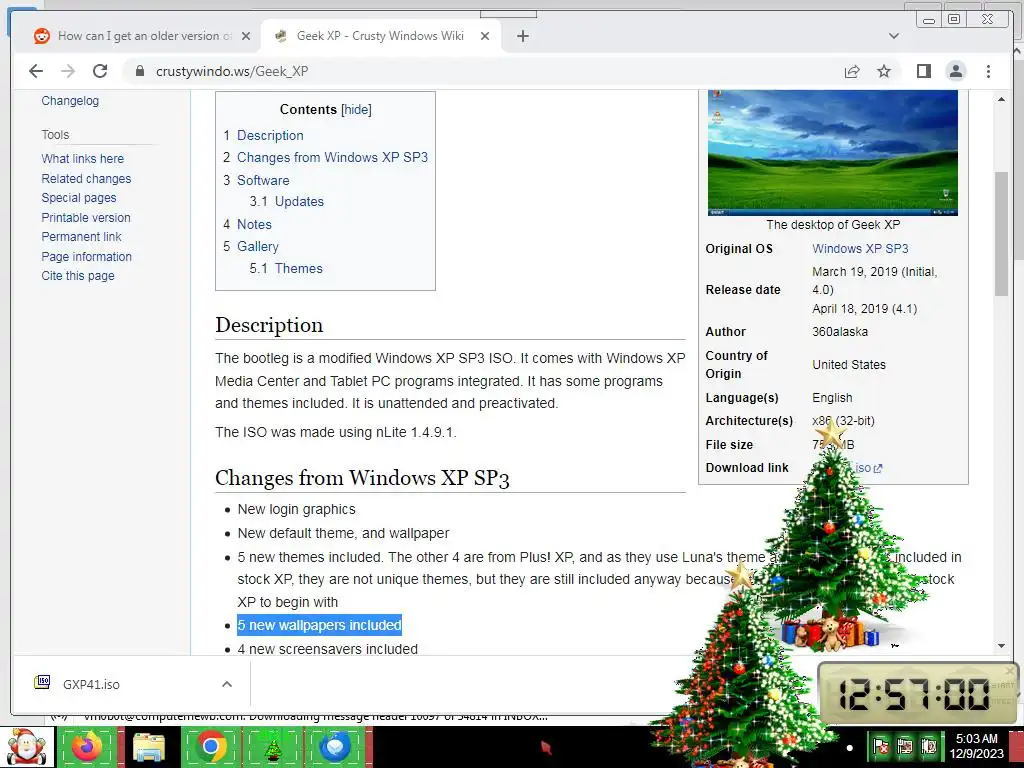This screenshot has height=768, width=1024.
Task: Open a new tab with plus button
Action: tap(522, 36)
